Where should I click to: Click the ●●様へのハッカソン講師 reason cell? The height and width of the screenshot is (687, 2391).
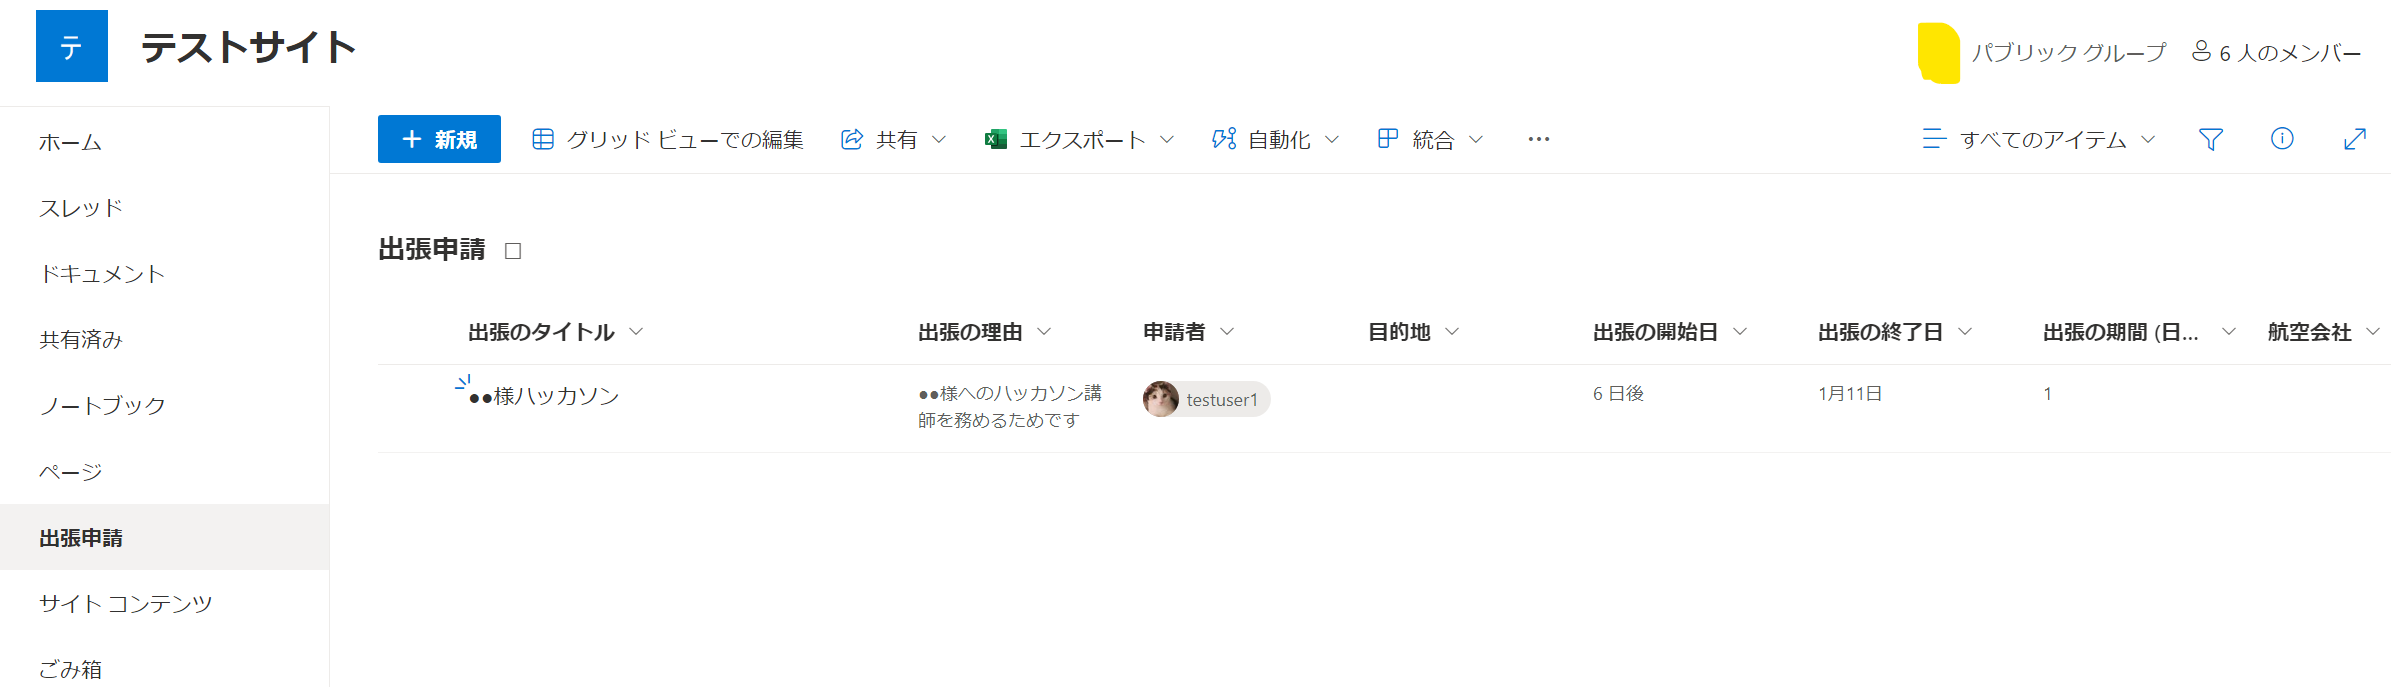(x=1010, y=407)
